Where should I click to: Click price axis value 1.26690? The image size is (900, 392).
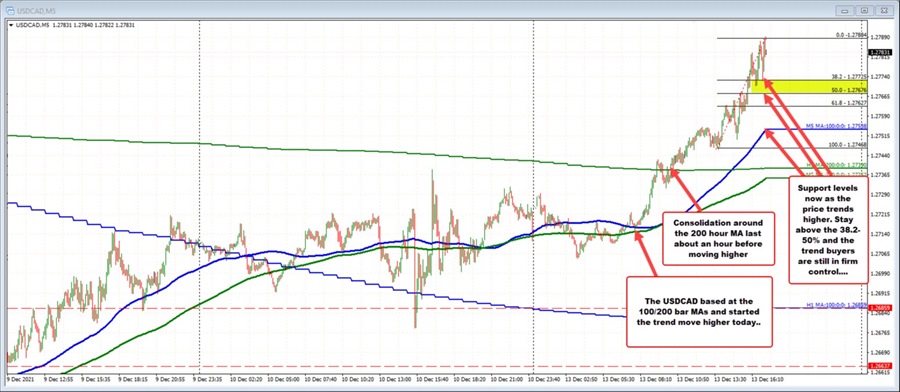(x=880, y=352)
